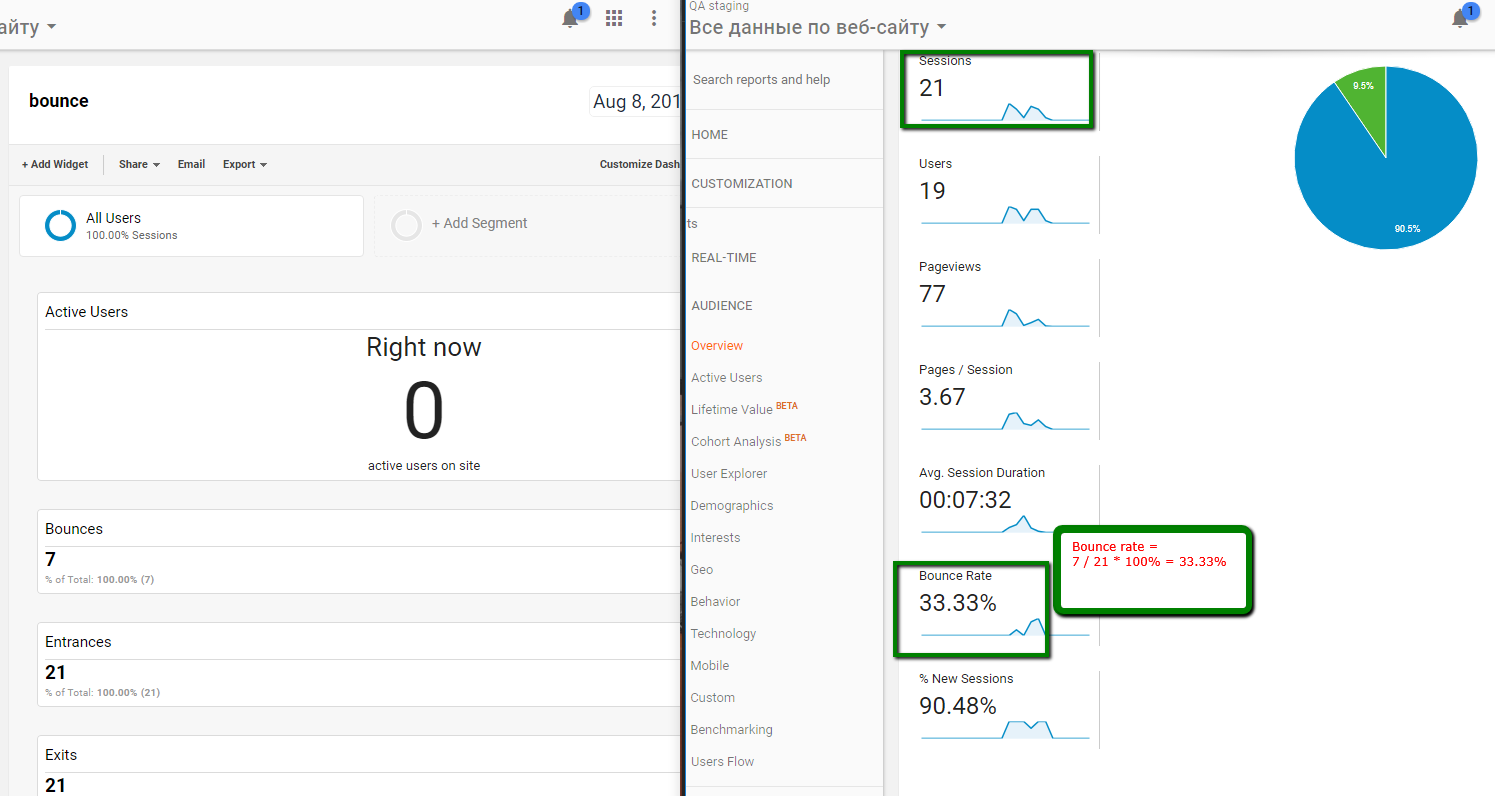The width and height of the screenshot is (1495, 796).
Task: Open the Aug 8 date range picker
Action: click(x=636, y=101)
